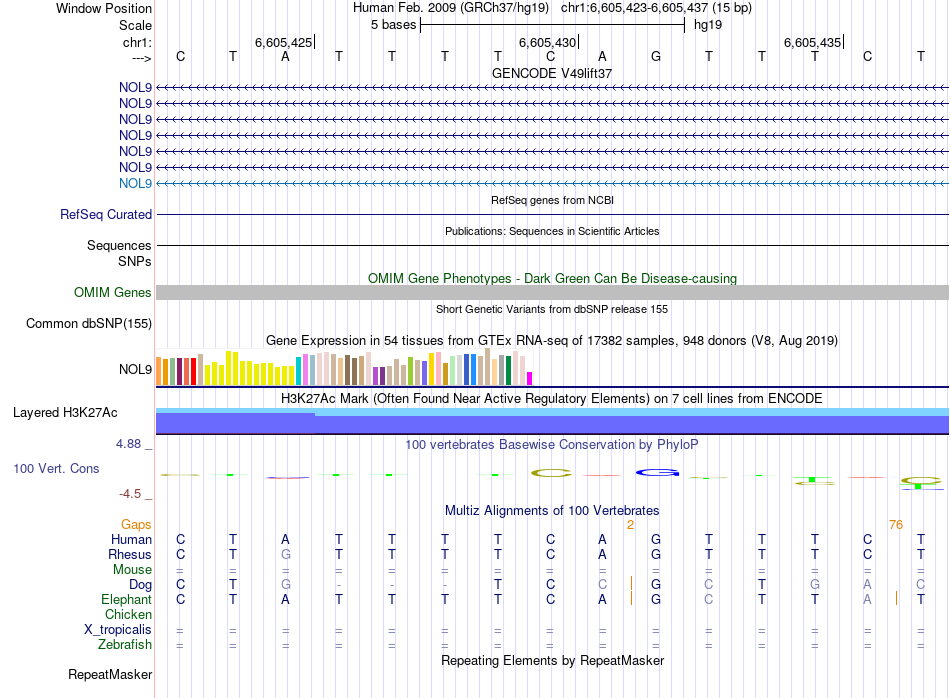The width and height of the screenshot is (950, 698).
Task: Select the Scale label in the ruler
Action: coord(135,25)
